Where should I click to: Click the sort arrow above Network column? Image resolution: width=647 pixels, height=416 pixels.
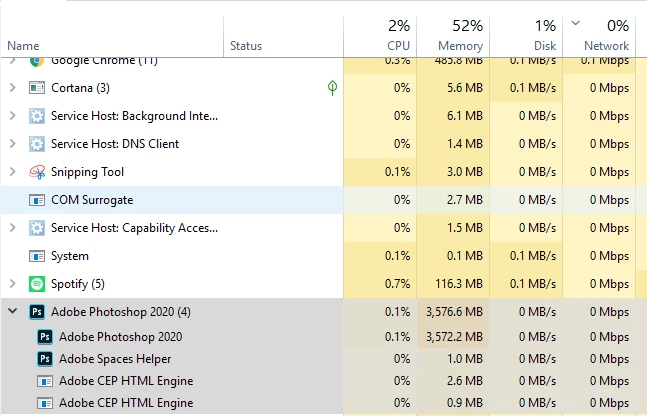576,23
